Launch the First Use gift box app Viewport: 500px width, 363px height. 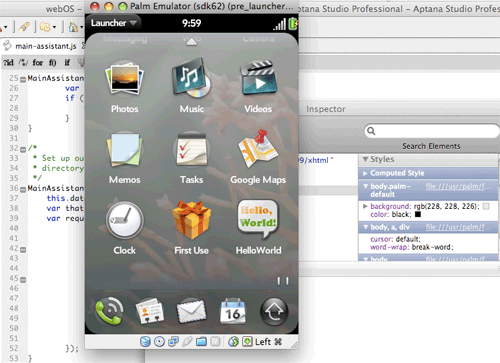coord(192,221)
